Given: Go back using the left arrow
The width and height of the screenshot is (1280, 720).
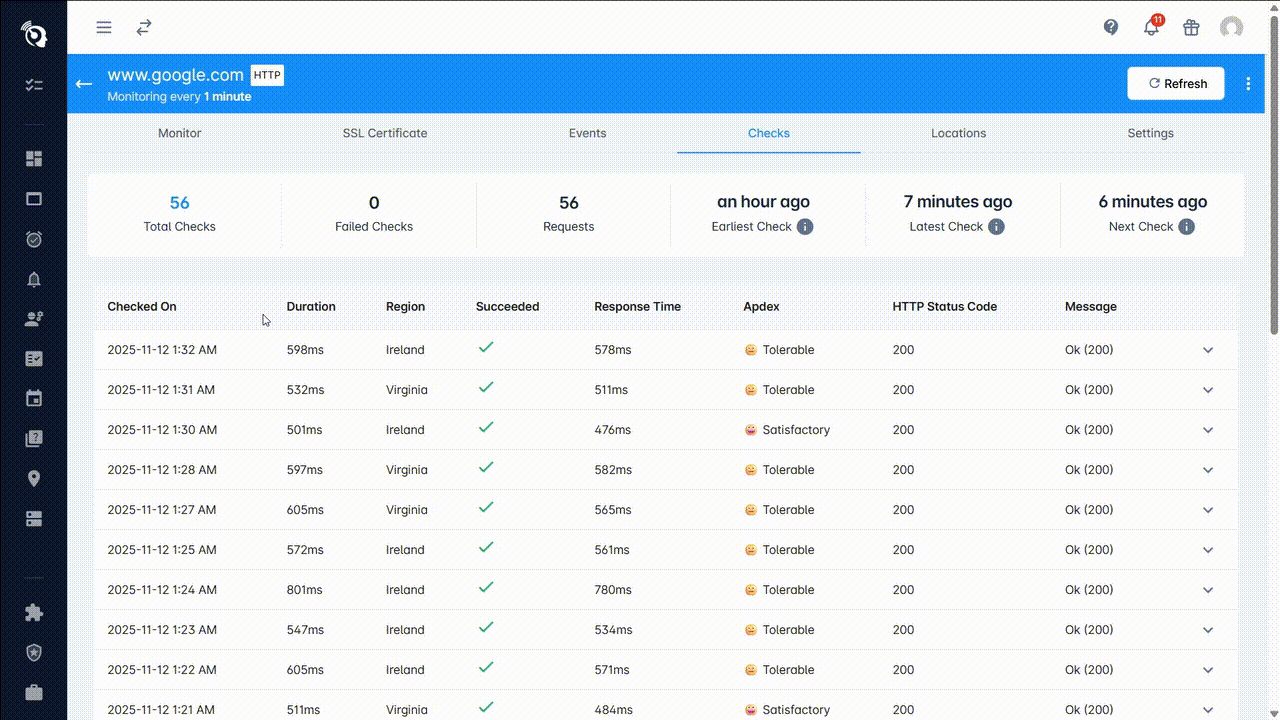Looking at the screenshot, I should click(x=84, y=84).
